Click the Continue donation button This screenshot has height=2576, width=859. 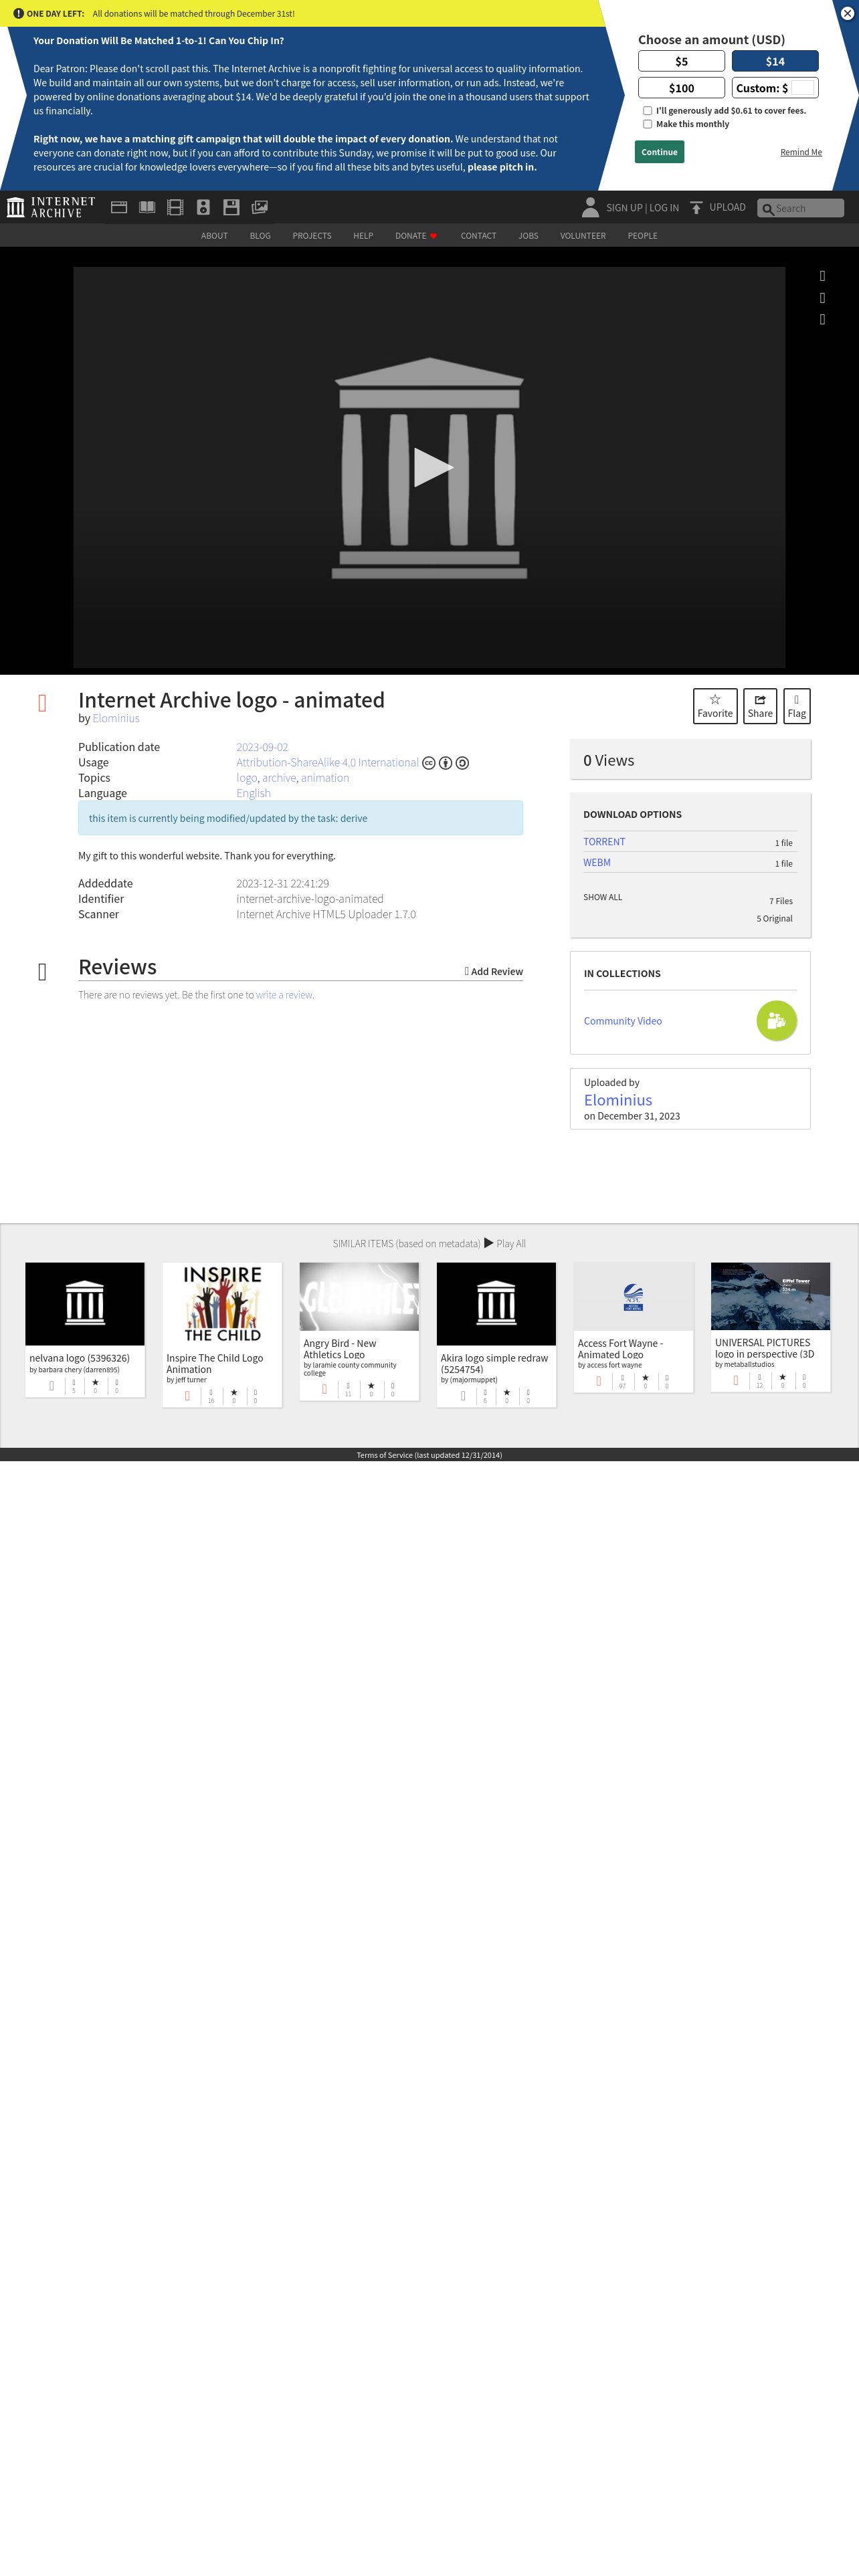[x=659, y=152]
